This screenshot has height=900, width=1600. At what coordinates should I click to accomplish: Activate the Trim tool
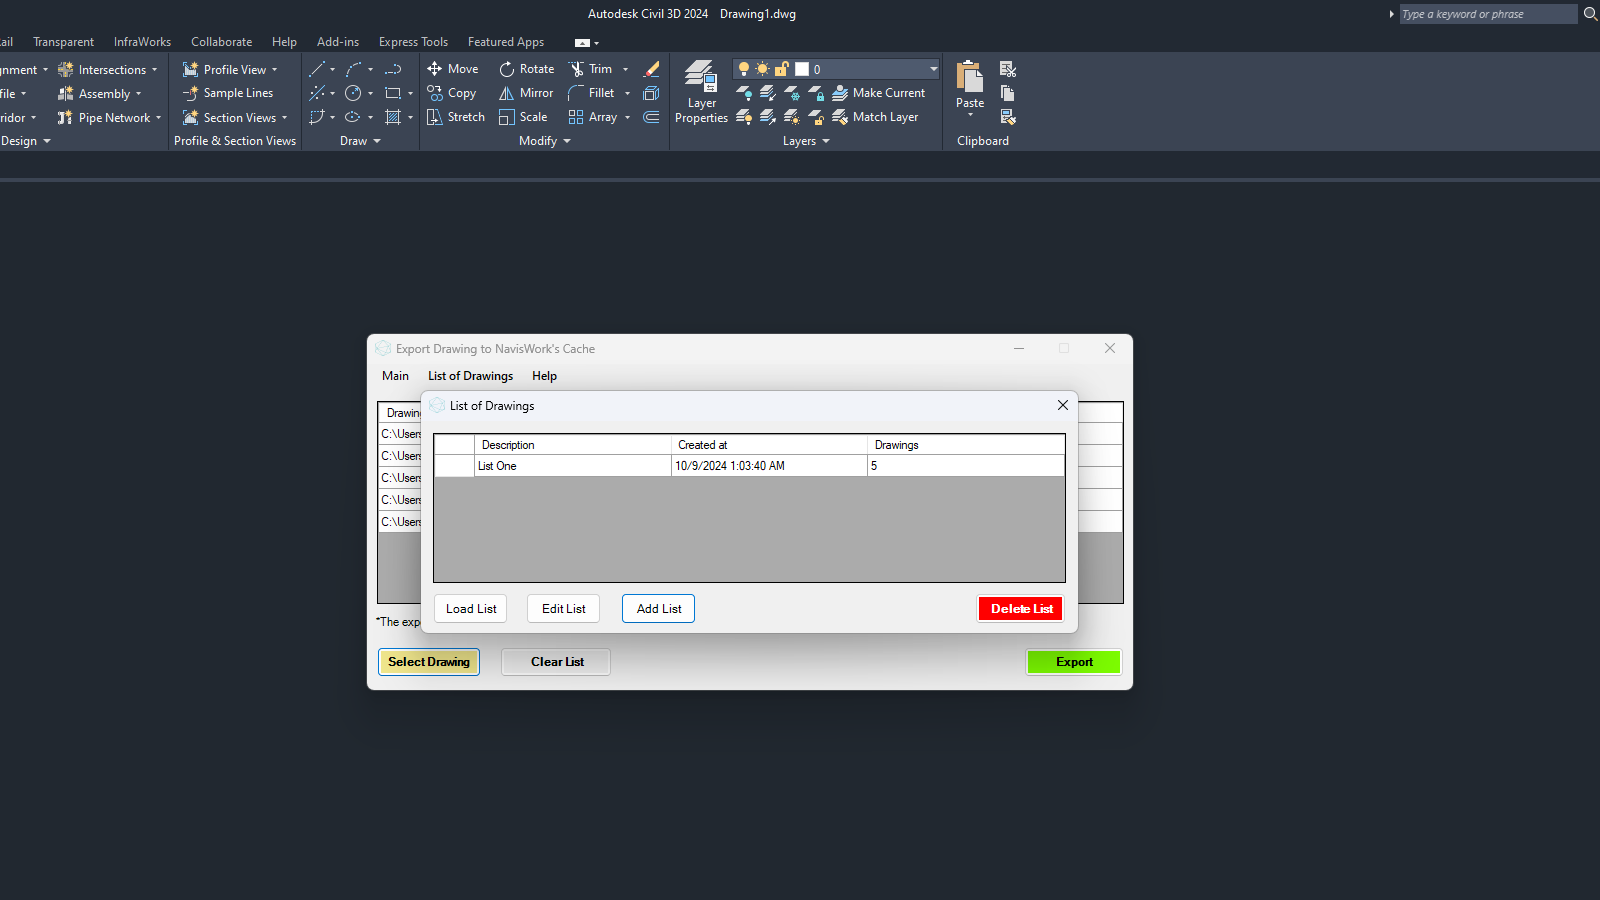[x=590, y=69]
